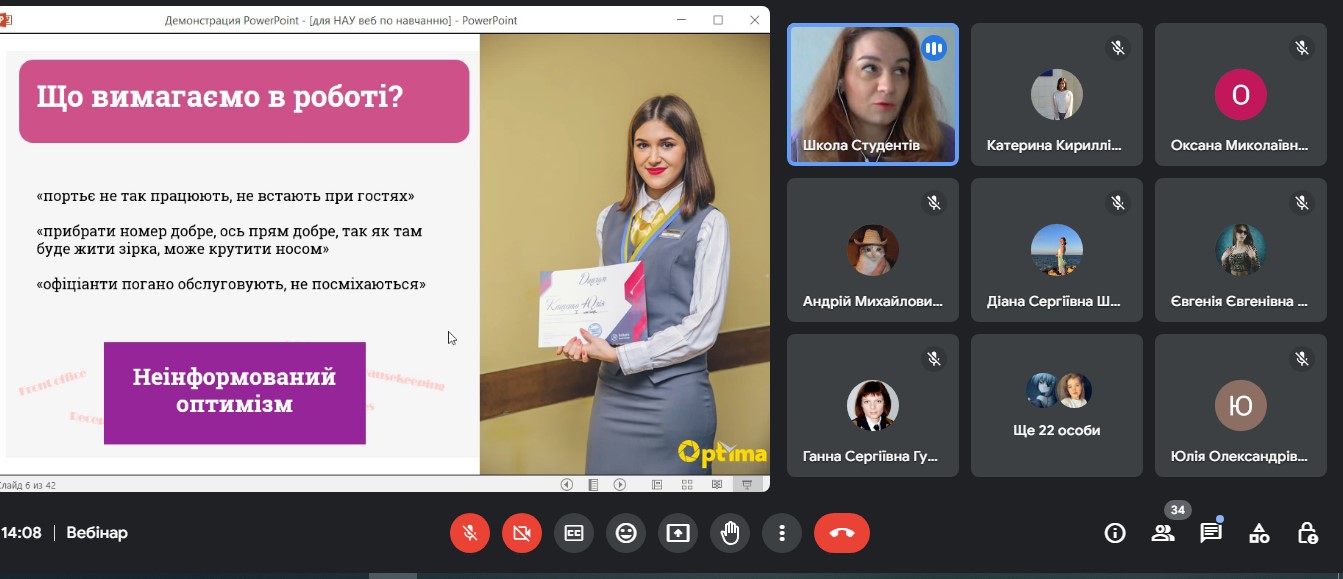This screenshot has width=1343, height=579.
Task: Open the chat panel with everyone
Action: (1211, 533)
